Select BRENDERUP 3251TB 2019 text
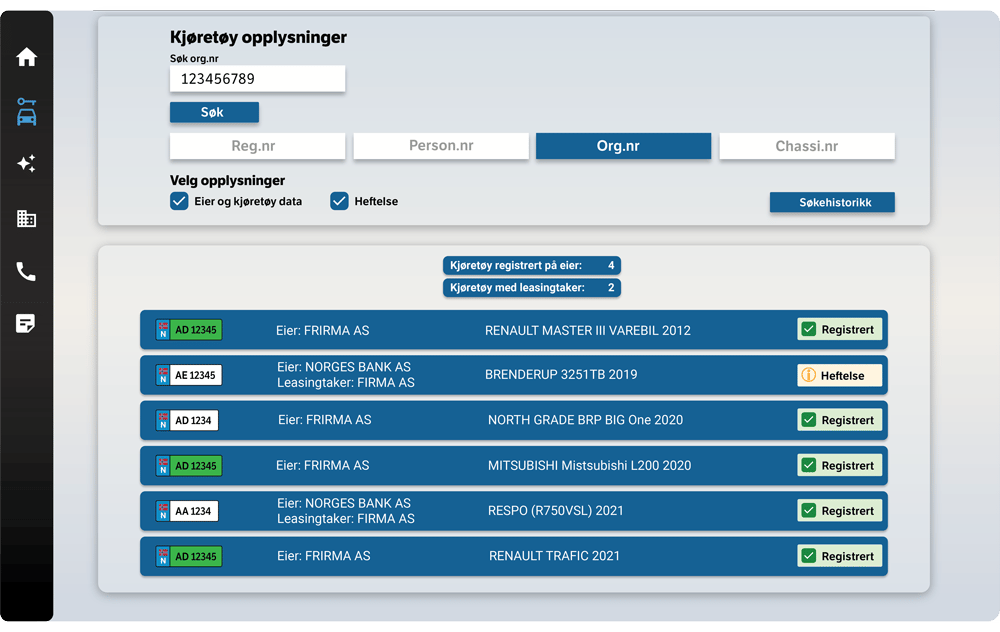 pyautogui.click(x=561, y=374)
